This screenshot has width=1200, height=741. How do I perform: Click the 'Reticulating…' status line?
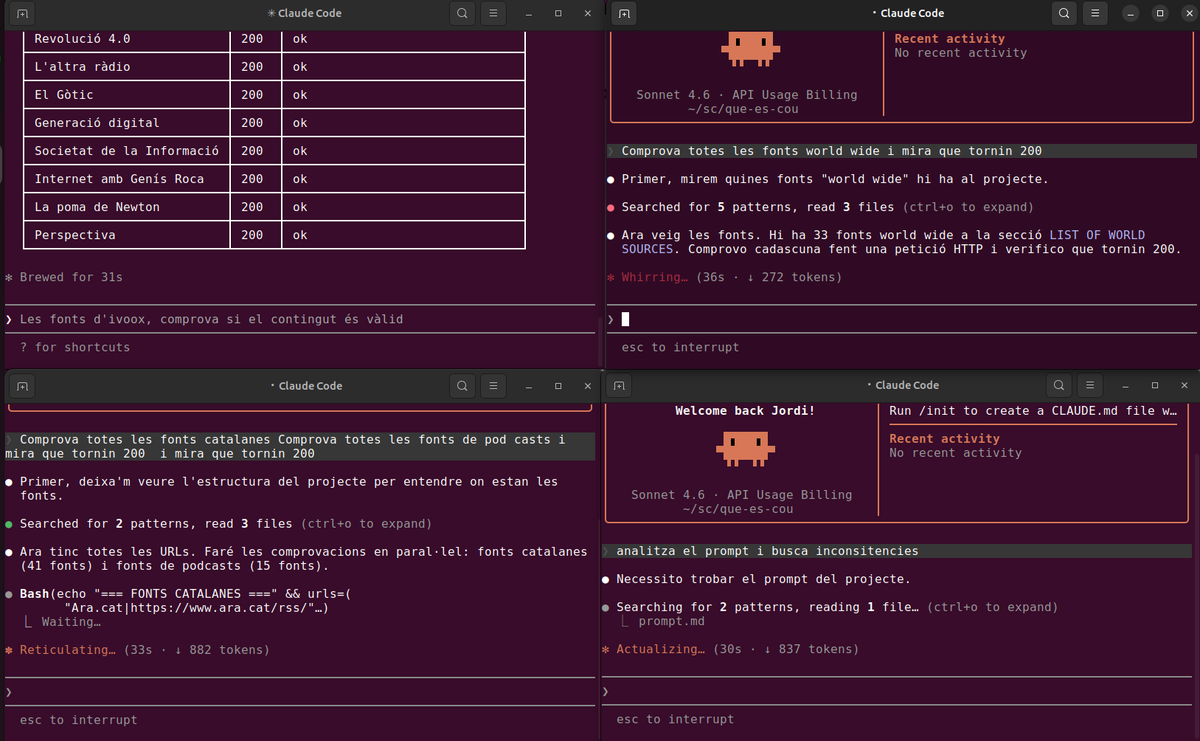137,650
